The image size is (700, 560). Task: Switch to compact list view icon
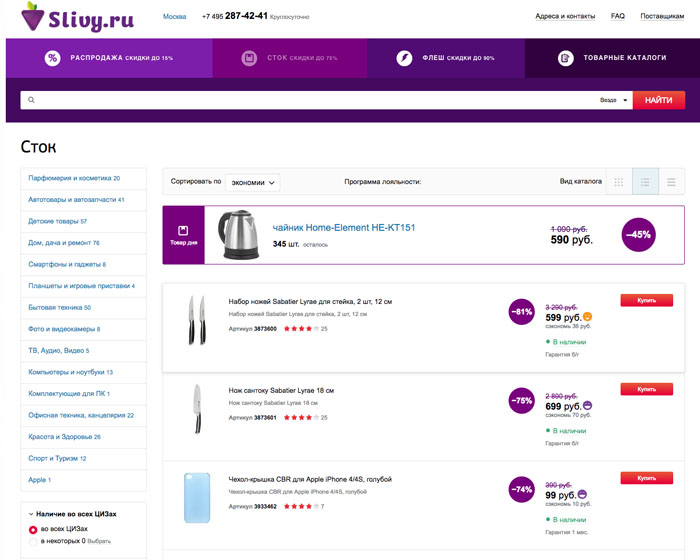[671, 182]
